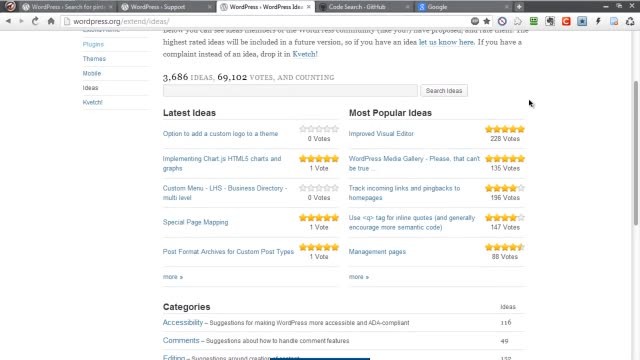
Task: Close the WordPress Search for pinterest tab
Action: click(111, 7)
